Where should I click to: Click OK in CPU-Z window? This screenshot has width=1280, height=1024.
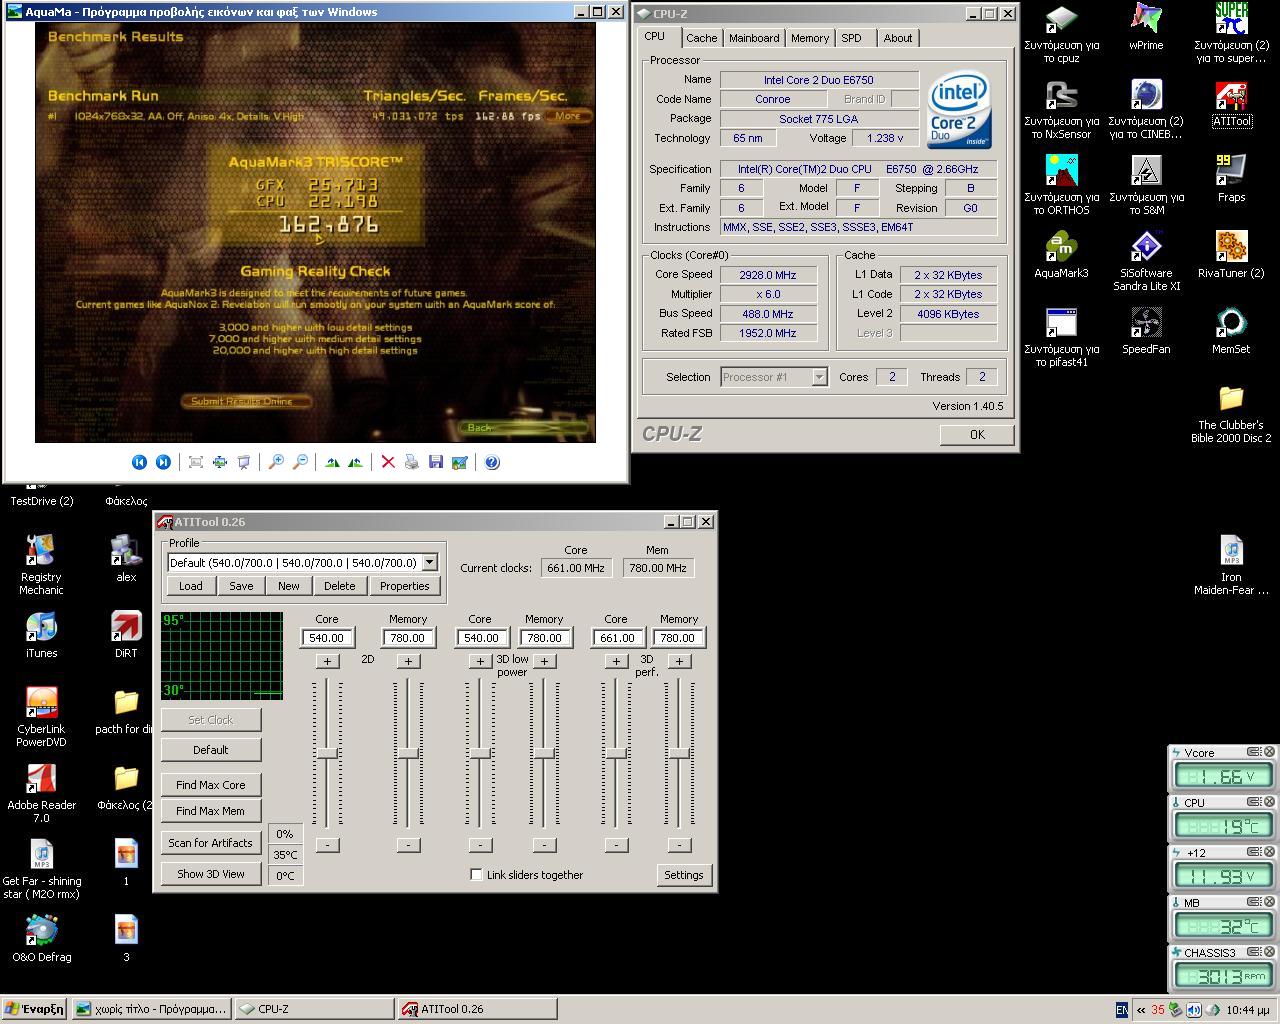click(x=977, y=434)
